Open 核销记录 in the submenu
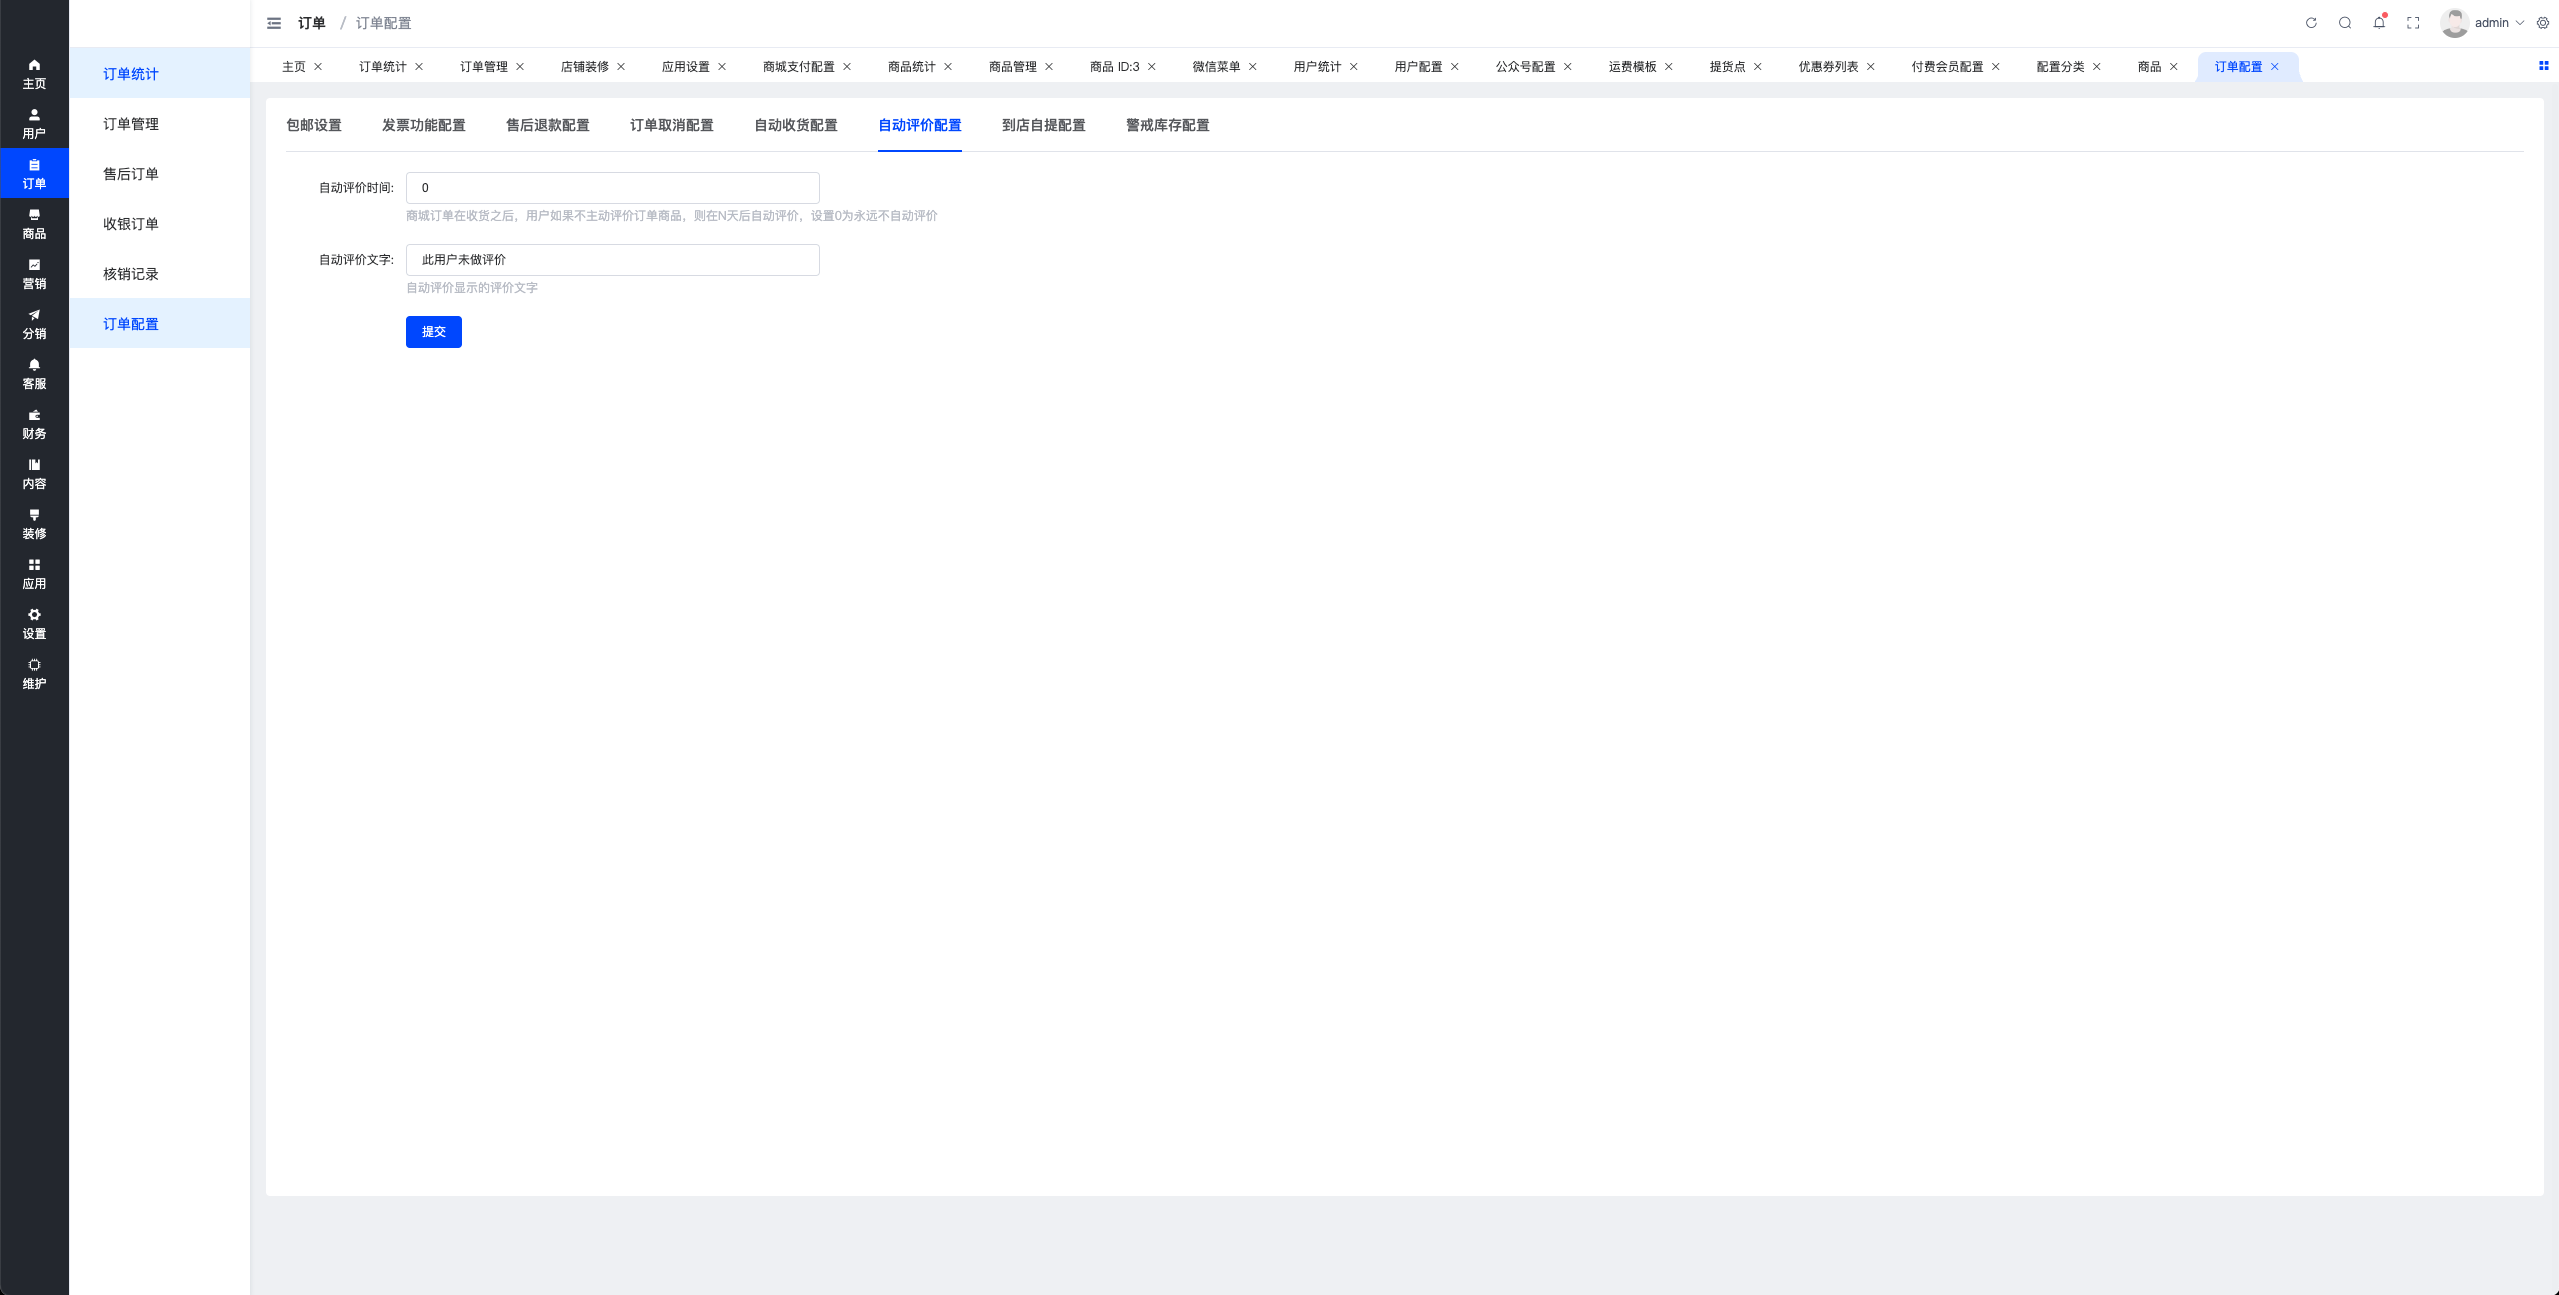This screenshot has height=1295, width=2559. (160, 274)
